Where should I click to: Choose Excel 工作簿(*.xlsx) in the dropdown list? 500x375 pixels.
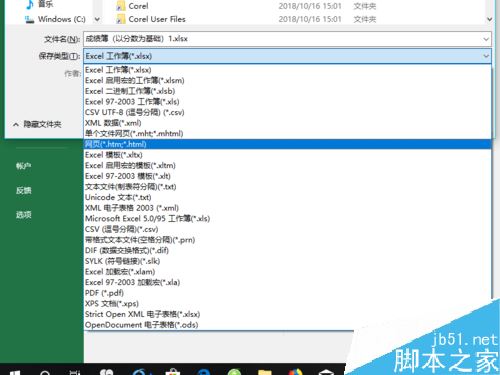pyautogui.click(x=288, y=70)
